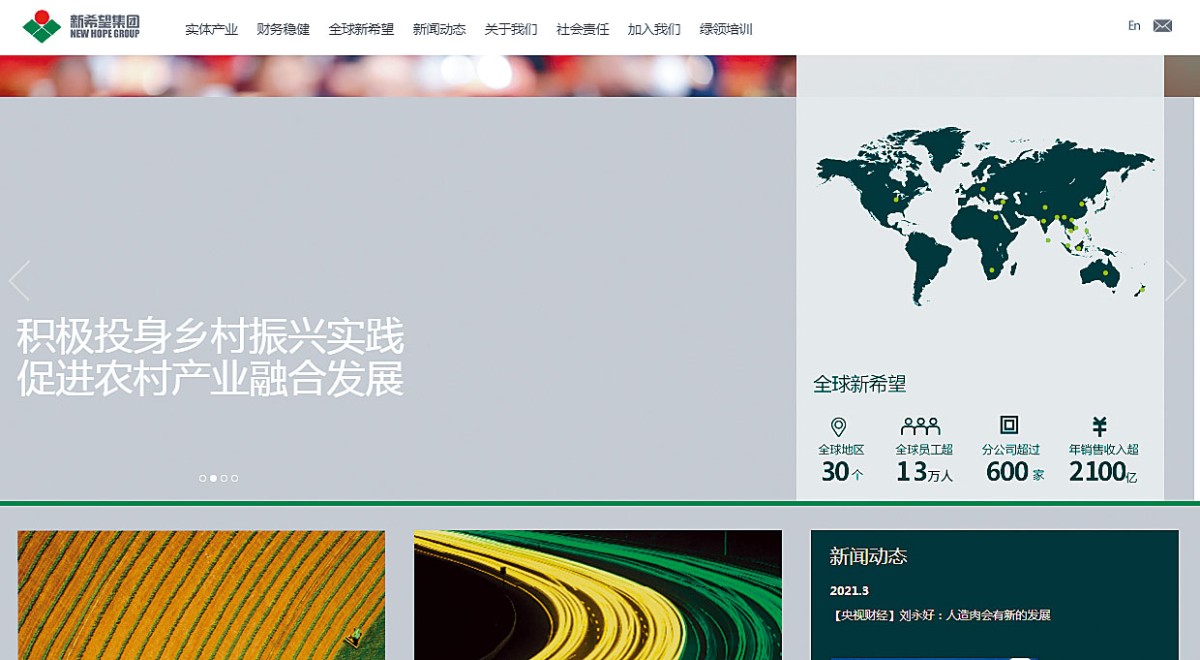Click the New Hope Group logo

pos(81,27)
